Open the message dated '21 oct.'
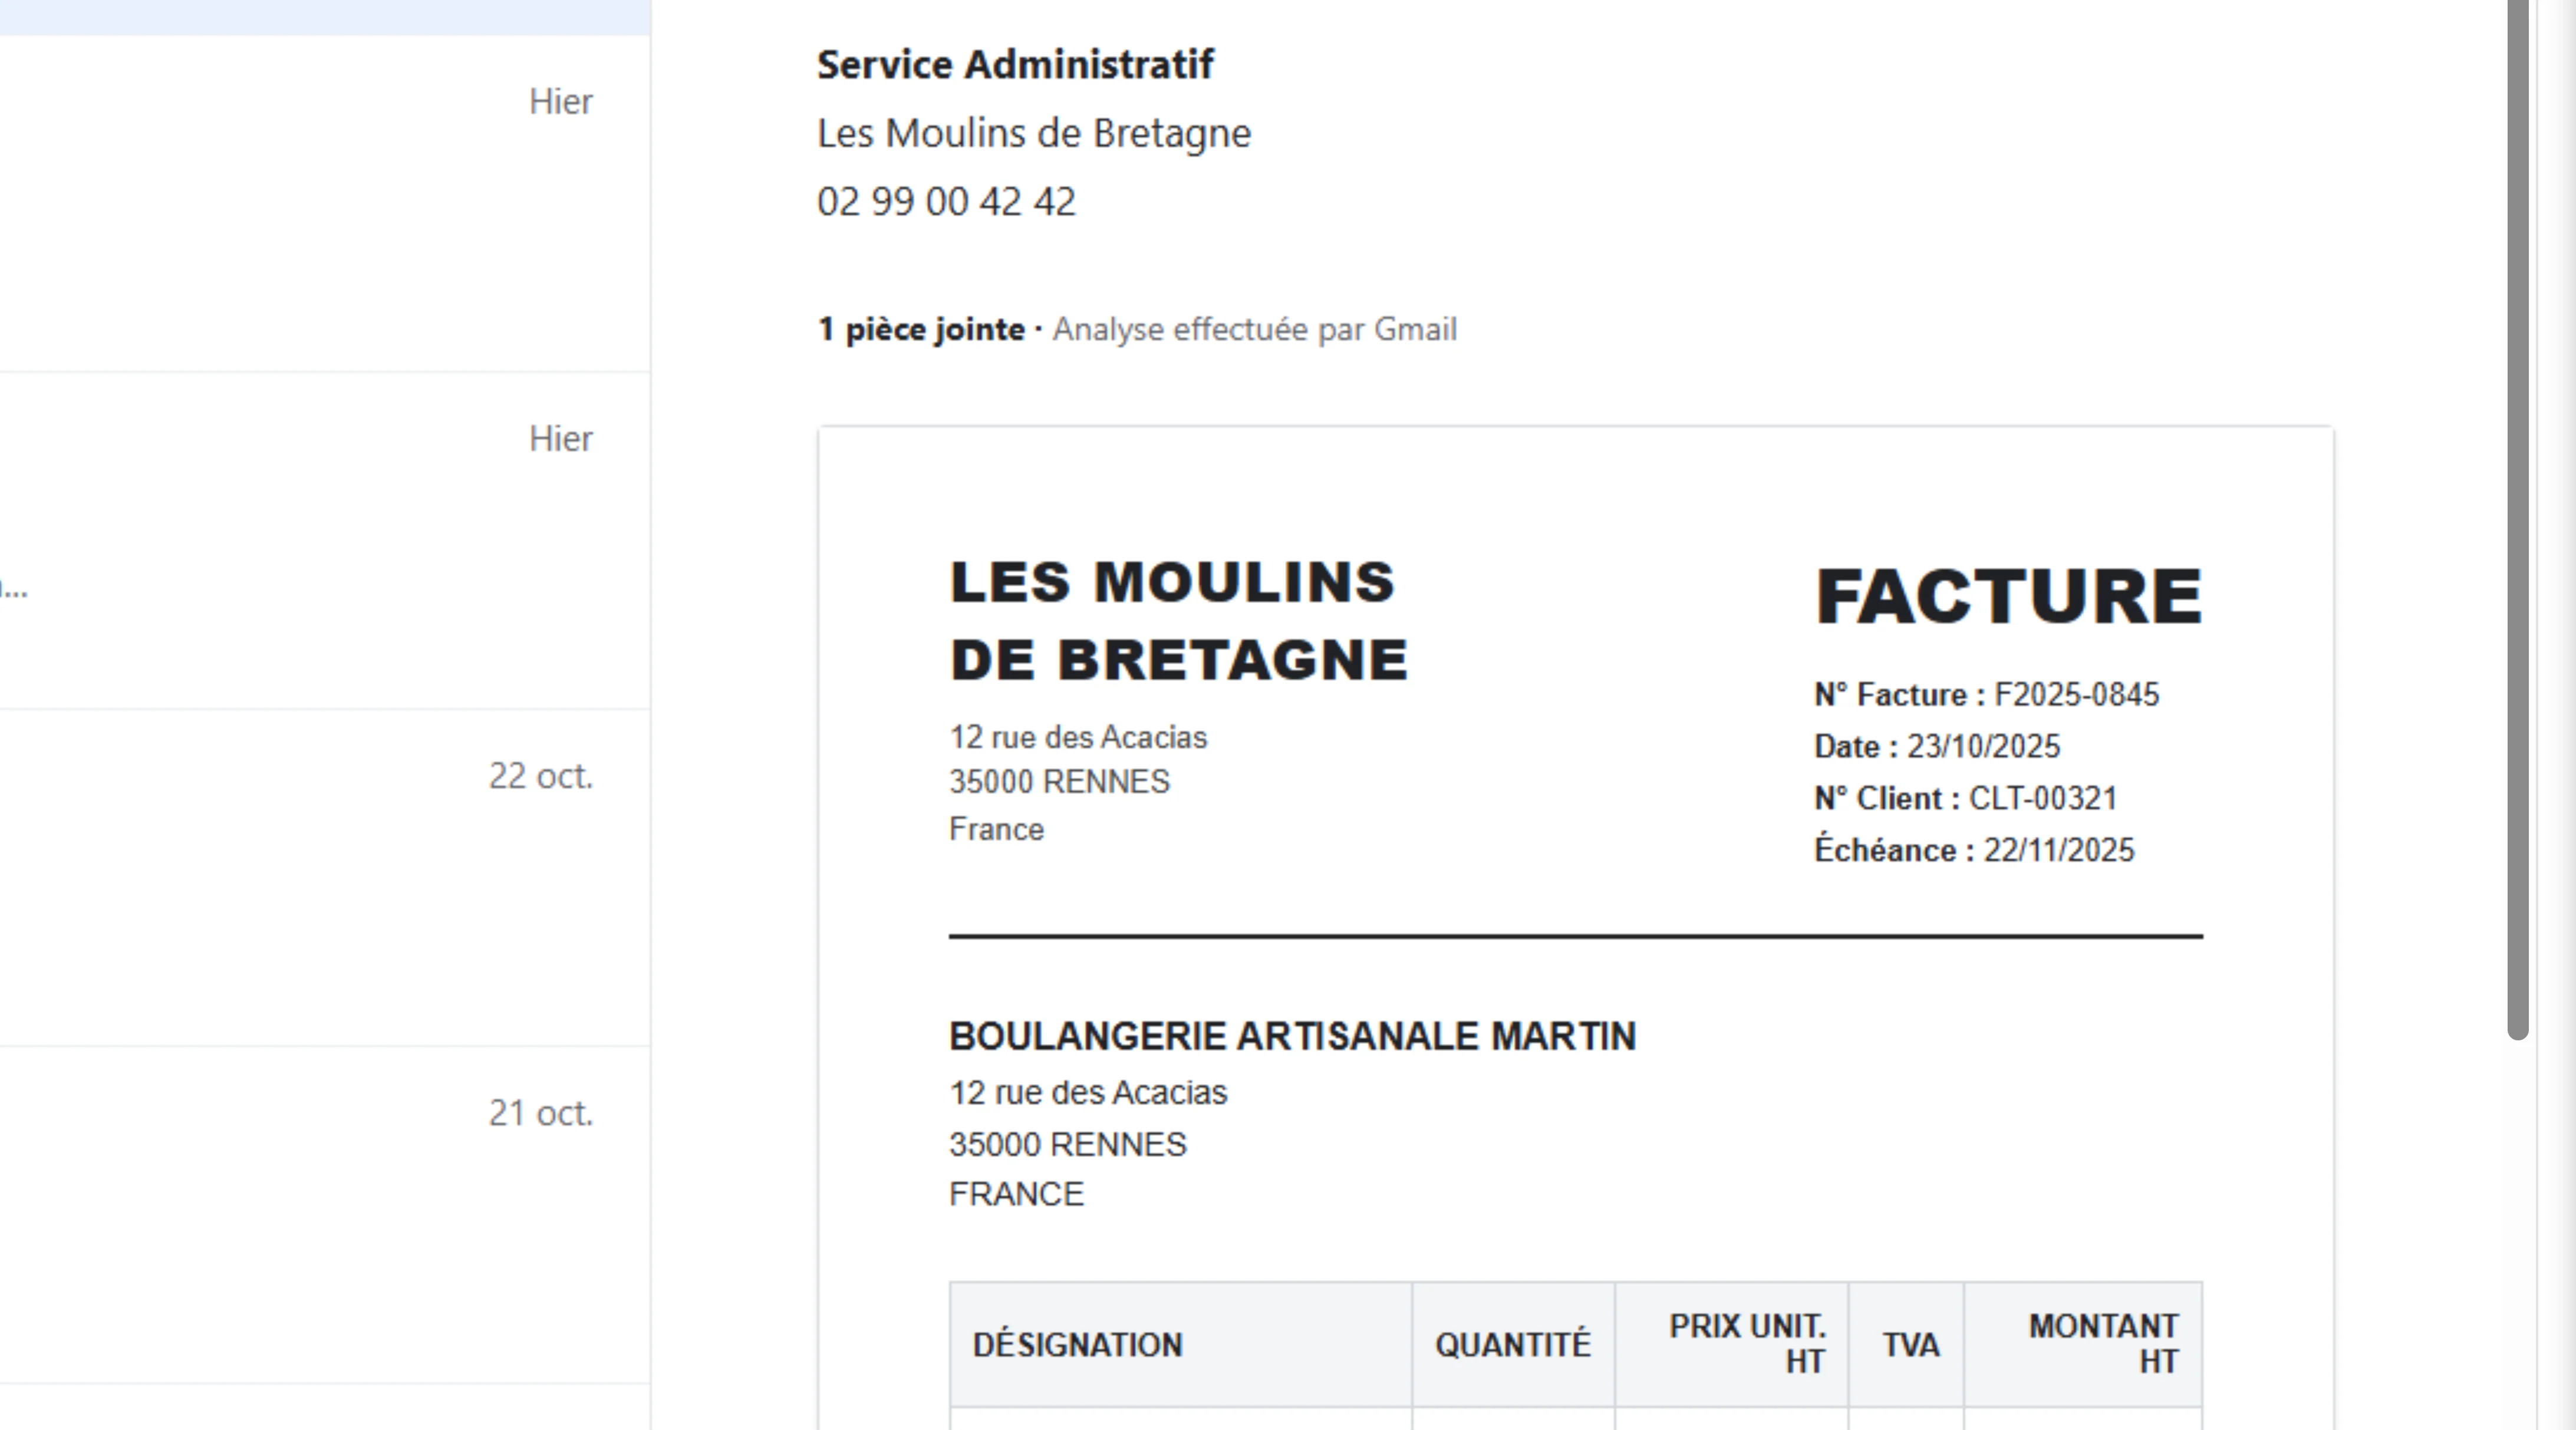Image resolution: width=2576 pixels, height=1430 pixels. click(x=325, y=1215)
